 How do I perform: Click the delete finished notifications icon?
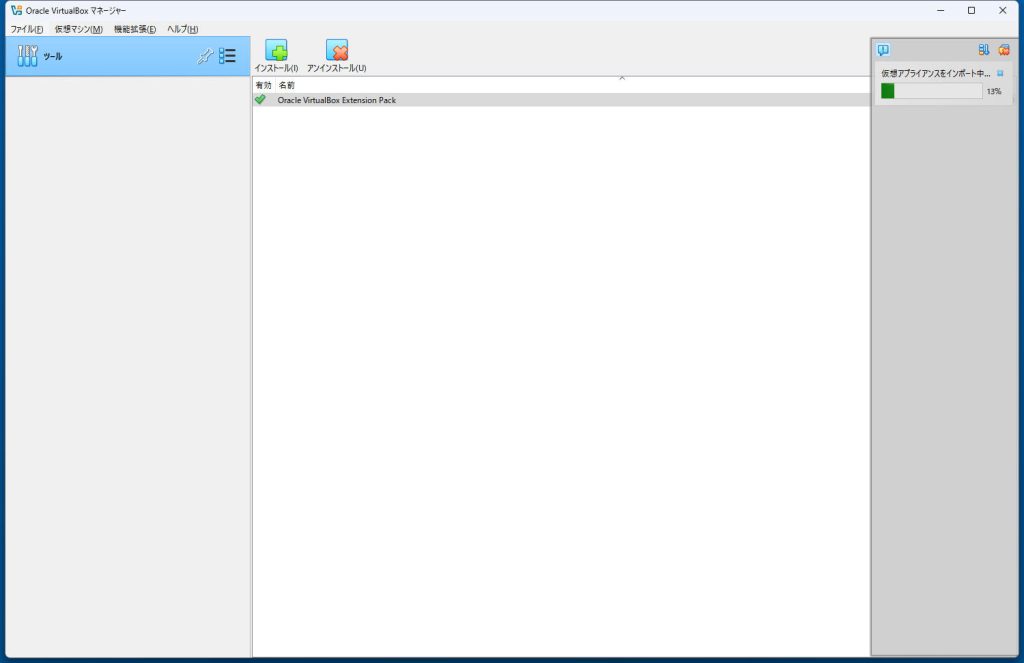pyautogui.click(x=1004, y=50)
